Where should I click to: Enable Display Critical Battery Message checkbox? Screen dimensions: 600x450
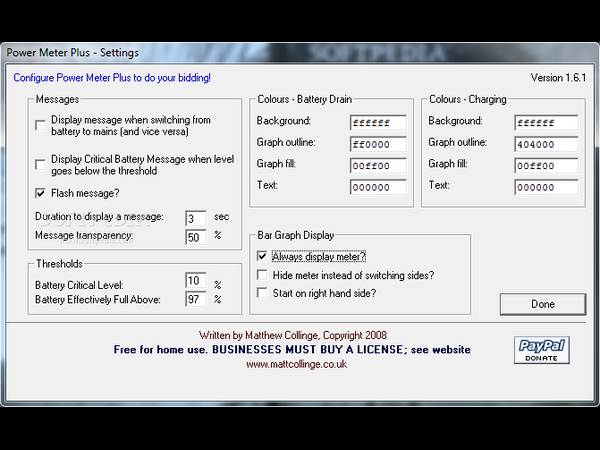tap(40, 163)
